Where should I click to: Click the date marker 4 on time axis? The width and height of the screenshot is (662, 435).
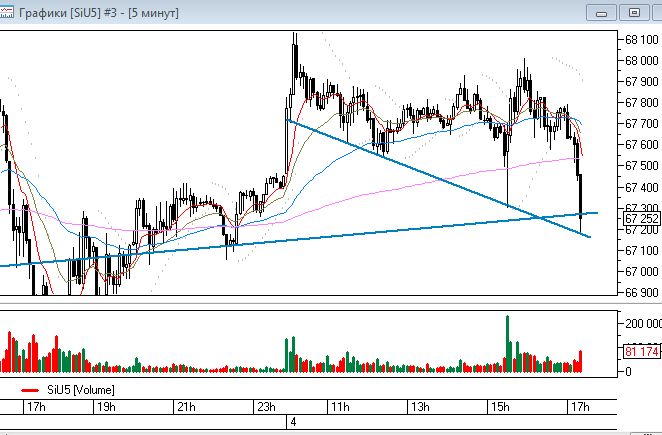[x=293, y=422]
